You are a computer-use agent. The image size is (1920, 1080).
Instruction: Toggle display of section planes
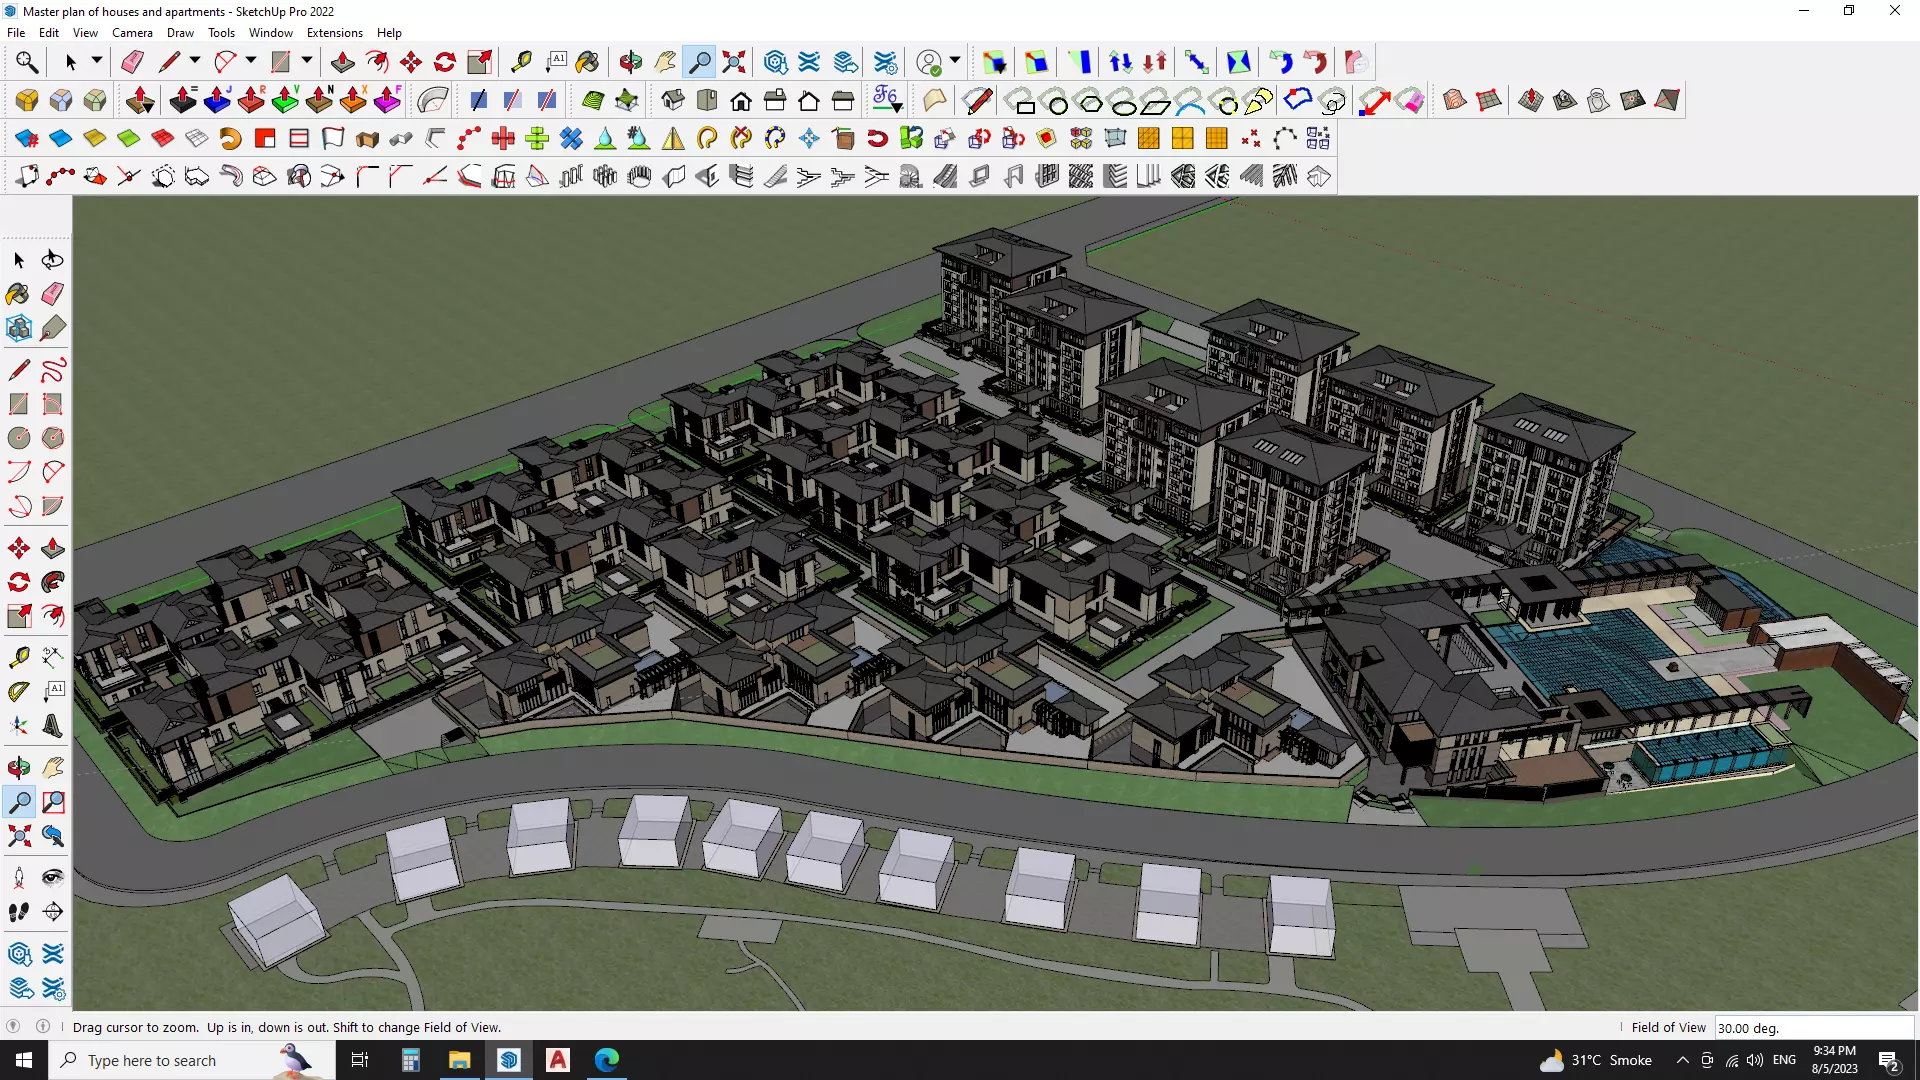(x=477, y=100)
